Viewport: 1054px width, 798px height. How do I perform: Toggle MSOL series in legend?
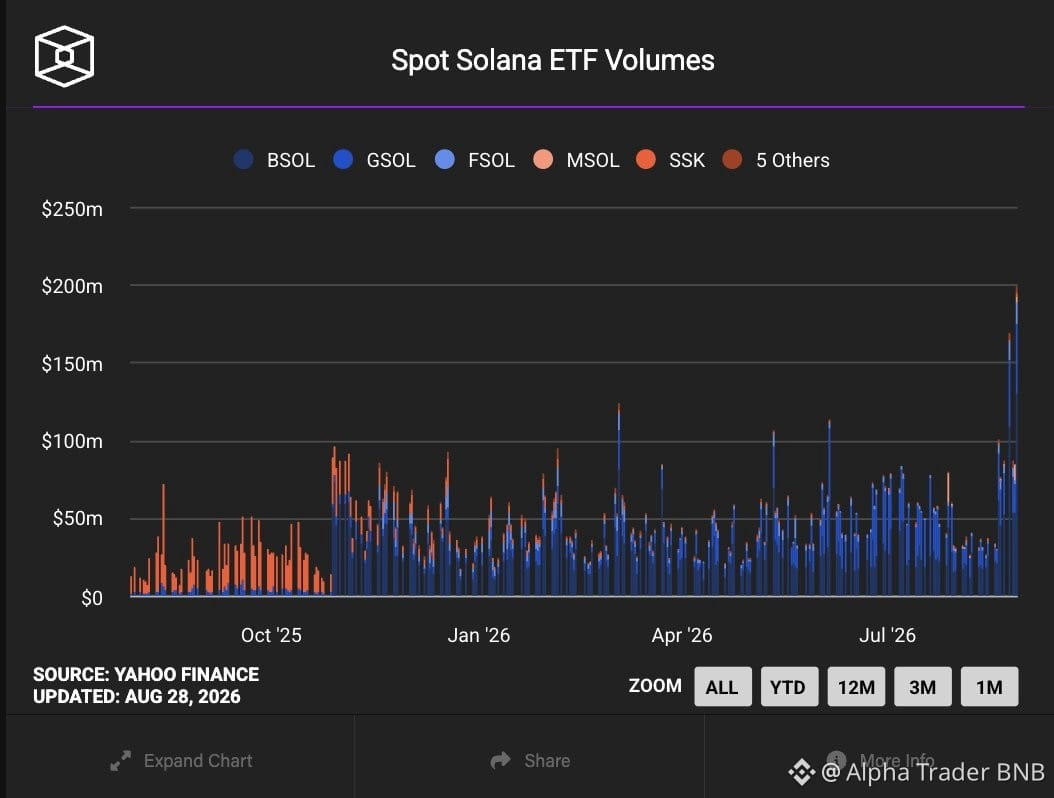point(576,160)
